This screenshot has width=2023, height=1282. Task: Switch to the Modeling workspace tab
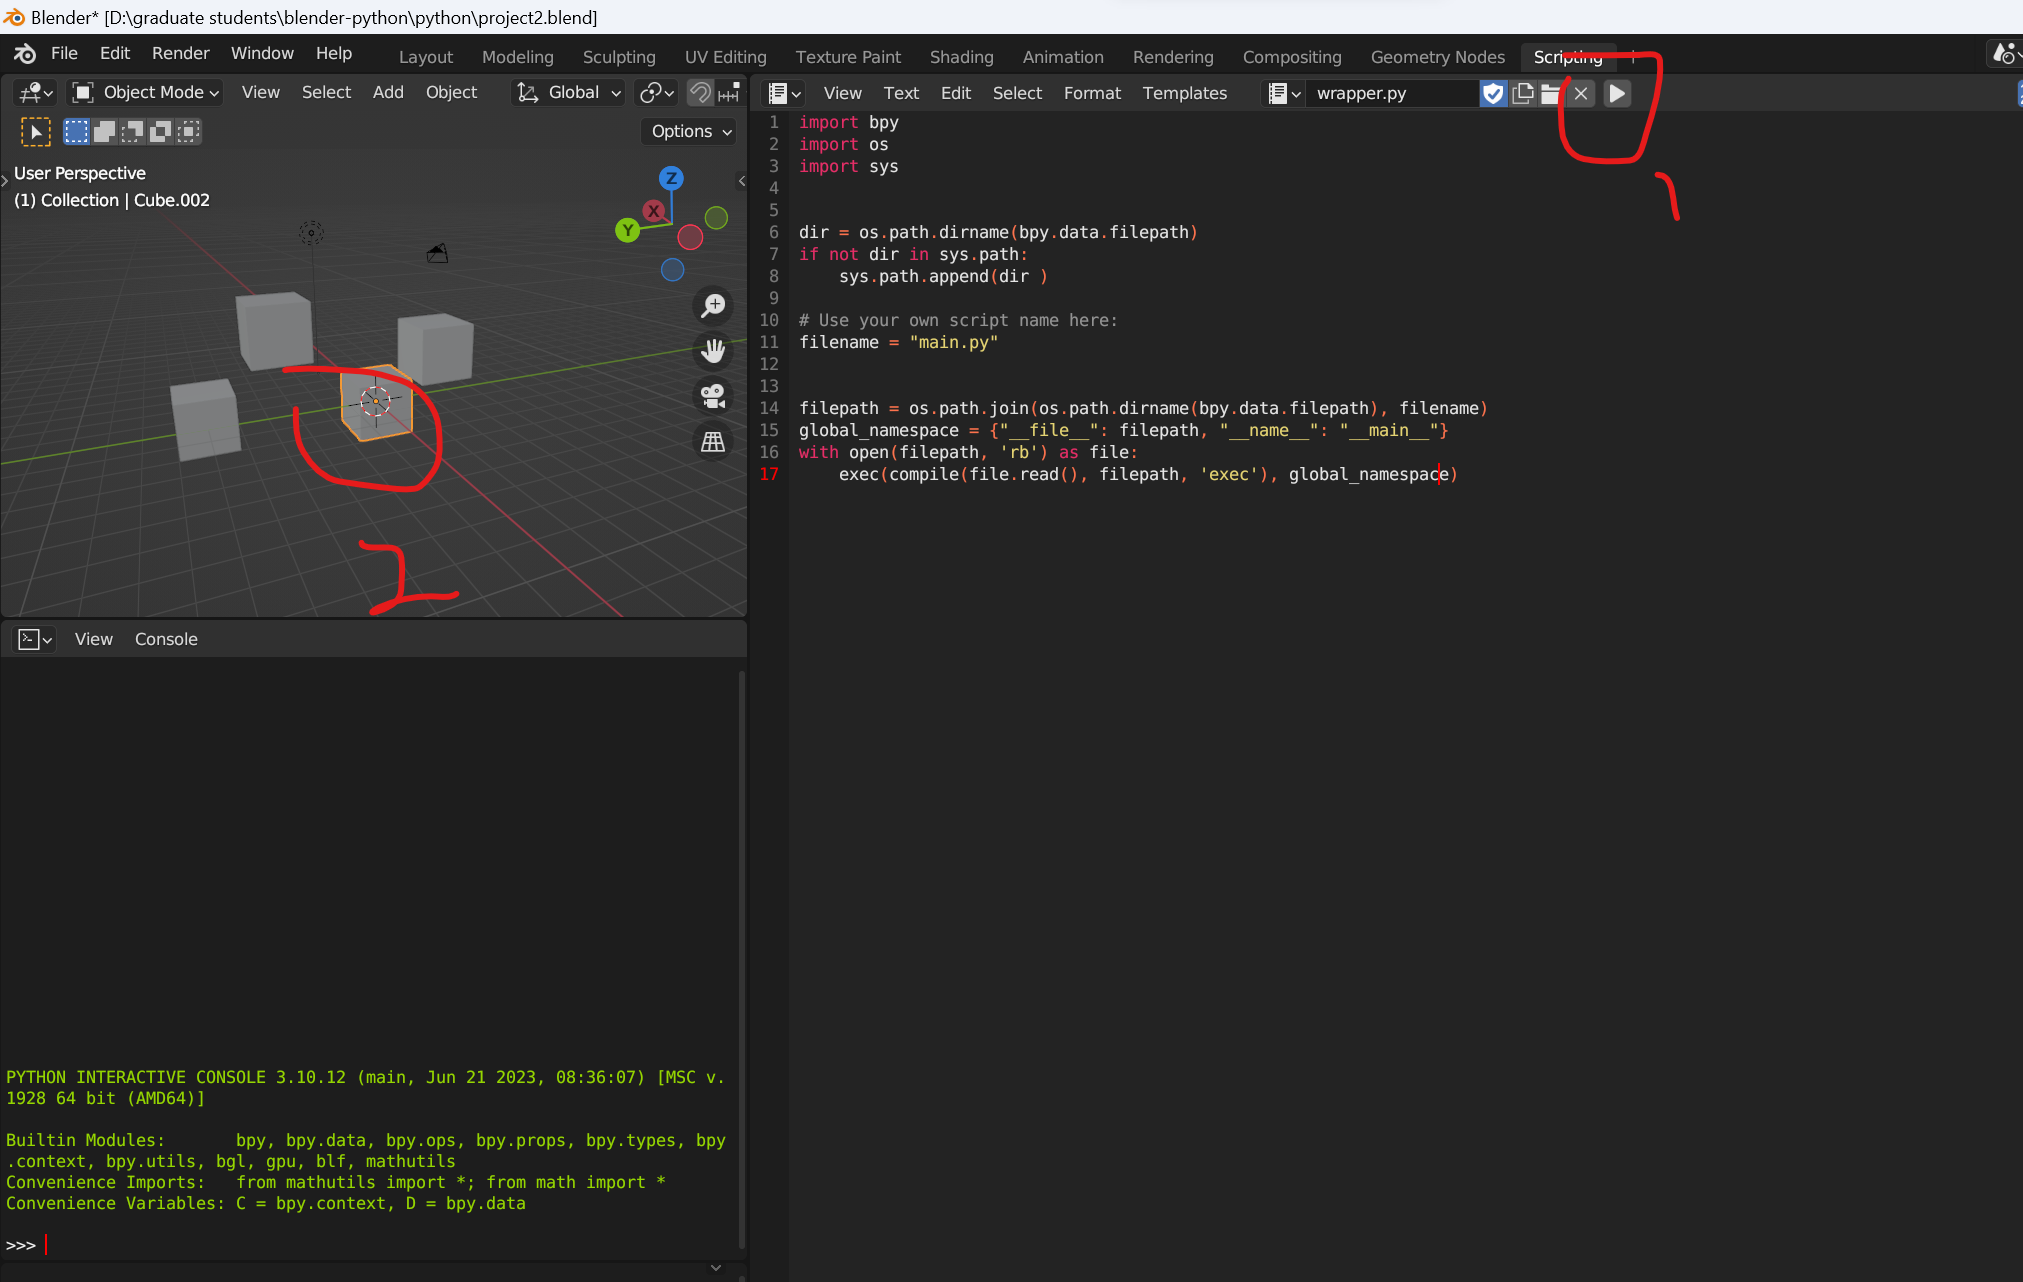pos(518,57)
